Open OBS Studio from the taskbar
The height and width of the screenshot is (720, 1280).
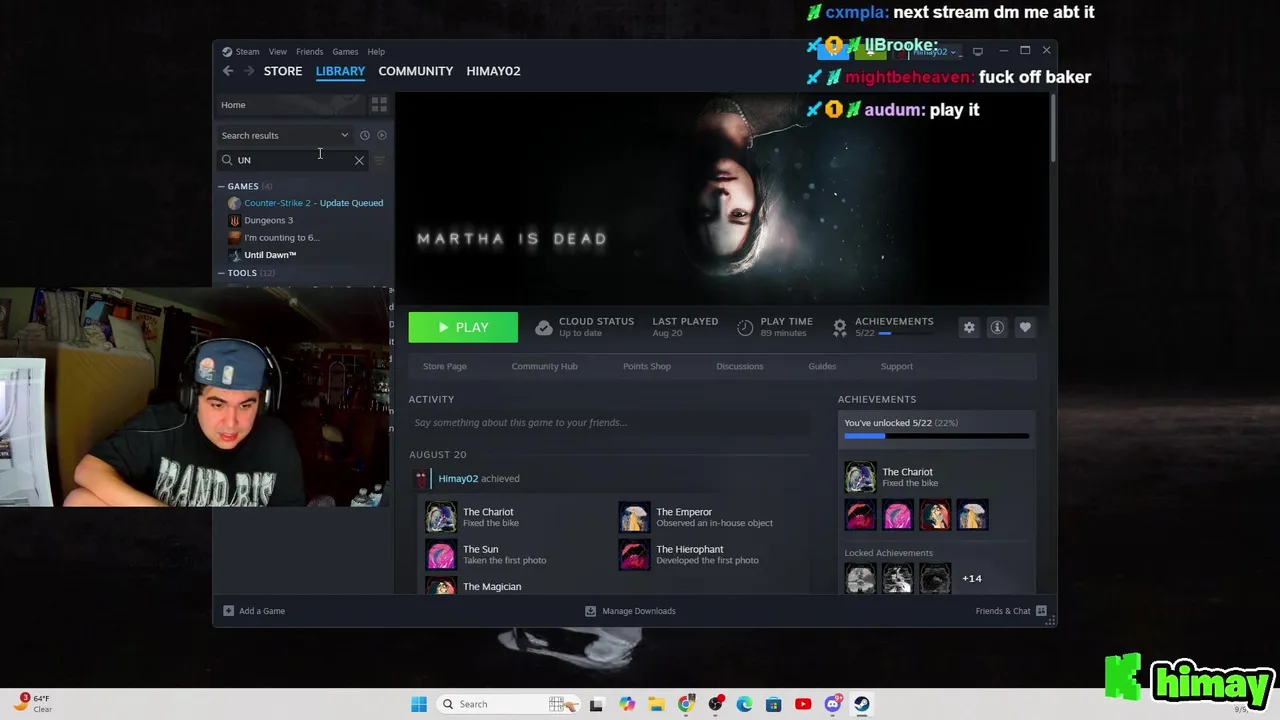715,704
